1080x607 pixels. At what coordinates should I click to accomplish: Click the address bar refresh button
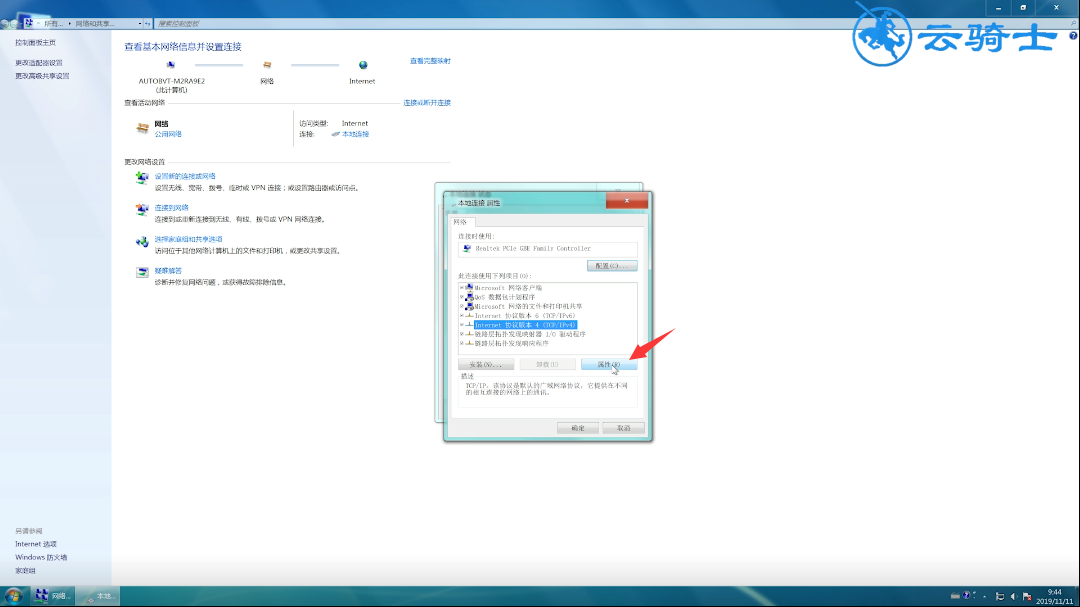pyautogui.click(x=147, y=23)
